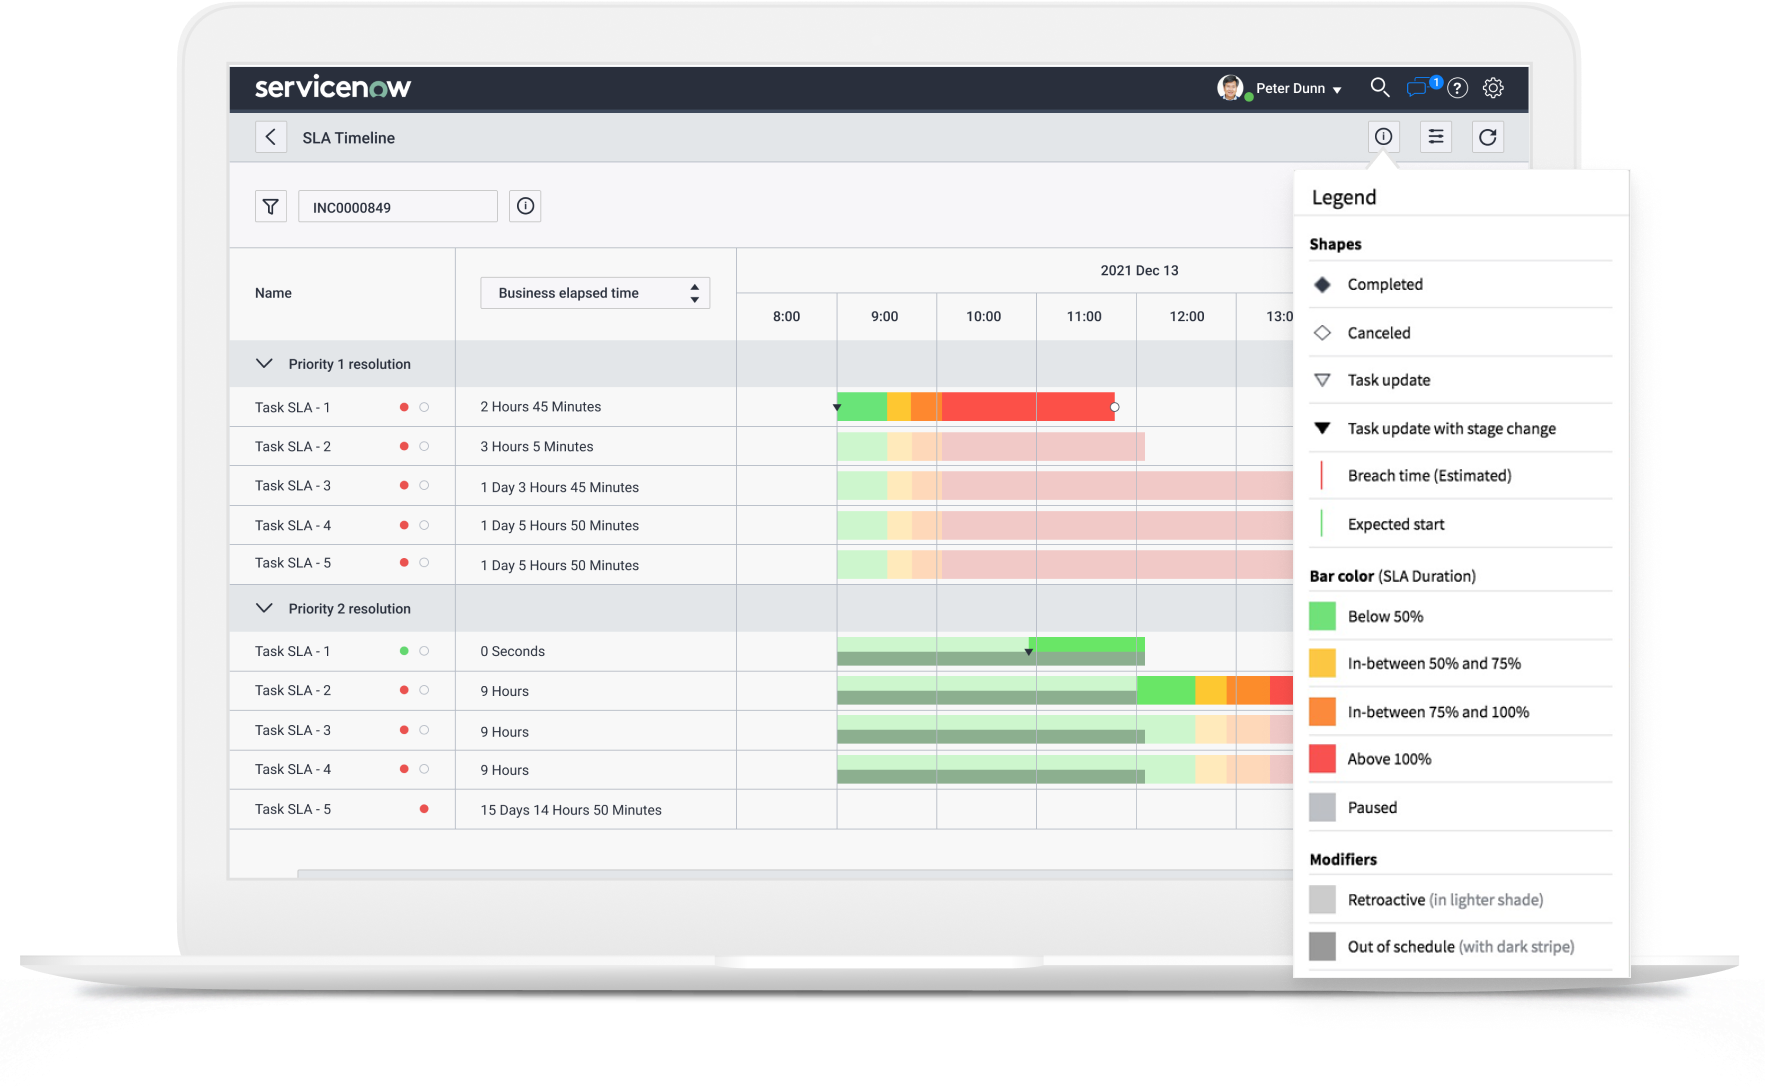Open the system settings gear
Screen dimensions: 1765x1087
click(x=1493, y=88)
